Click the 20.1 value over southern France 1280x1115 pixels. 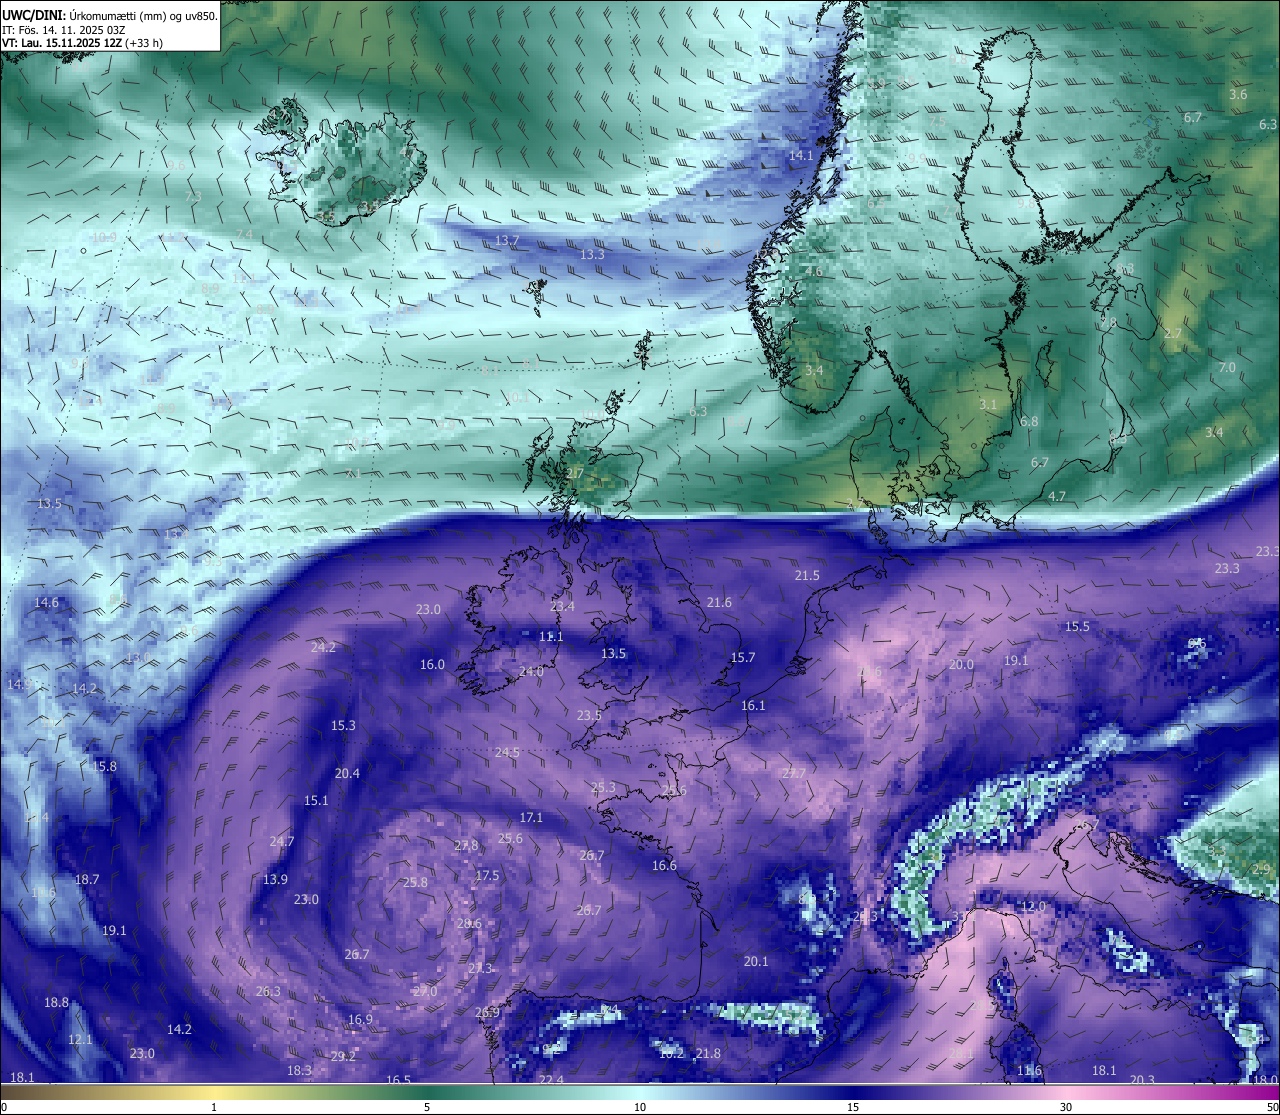pyautogui.click(x=756, y=962)
